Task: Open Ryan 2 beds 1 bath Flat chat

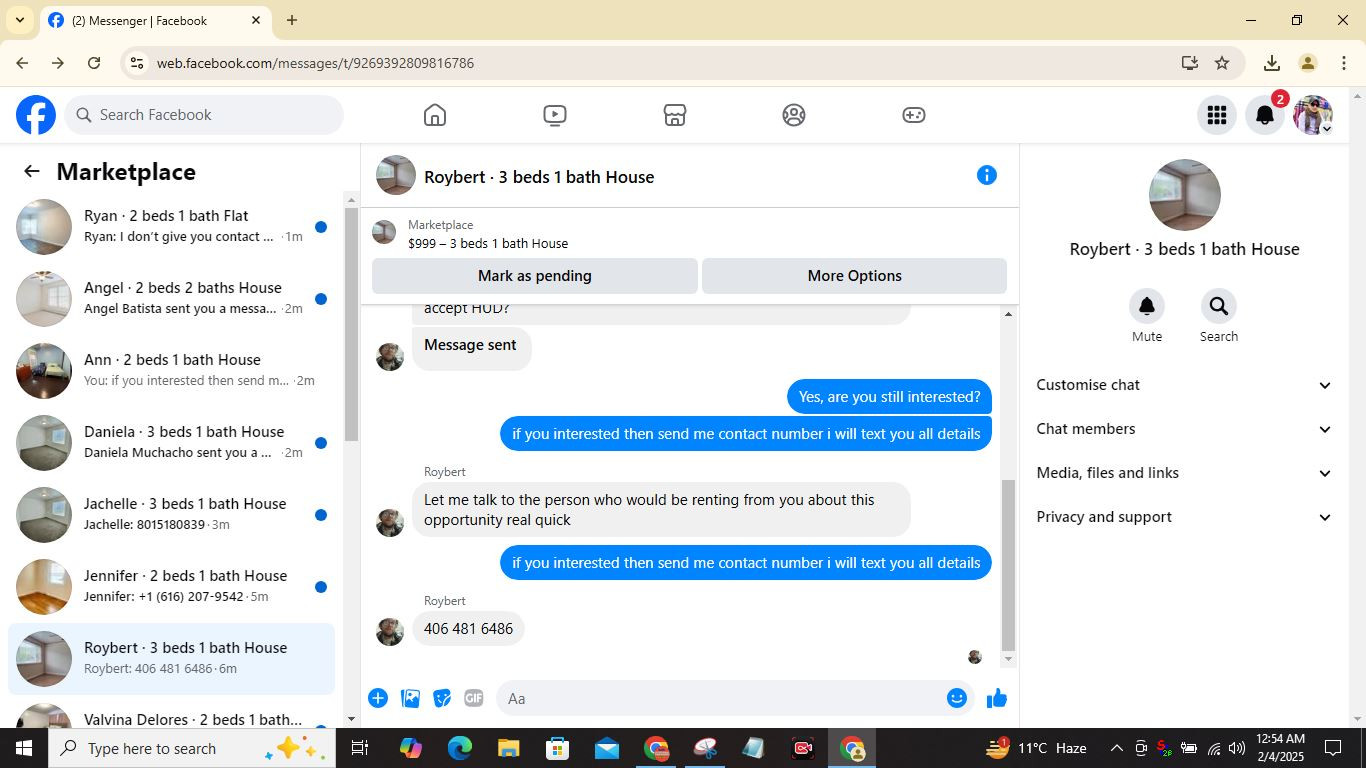Action: coord(172,227)
